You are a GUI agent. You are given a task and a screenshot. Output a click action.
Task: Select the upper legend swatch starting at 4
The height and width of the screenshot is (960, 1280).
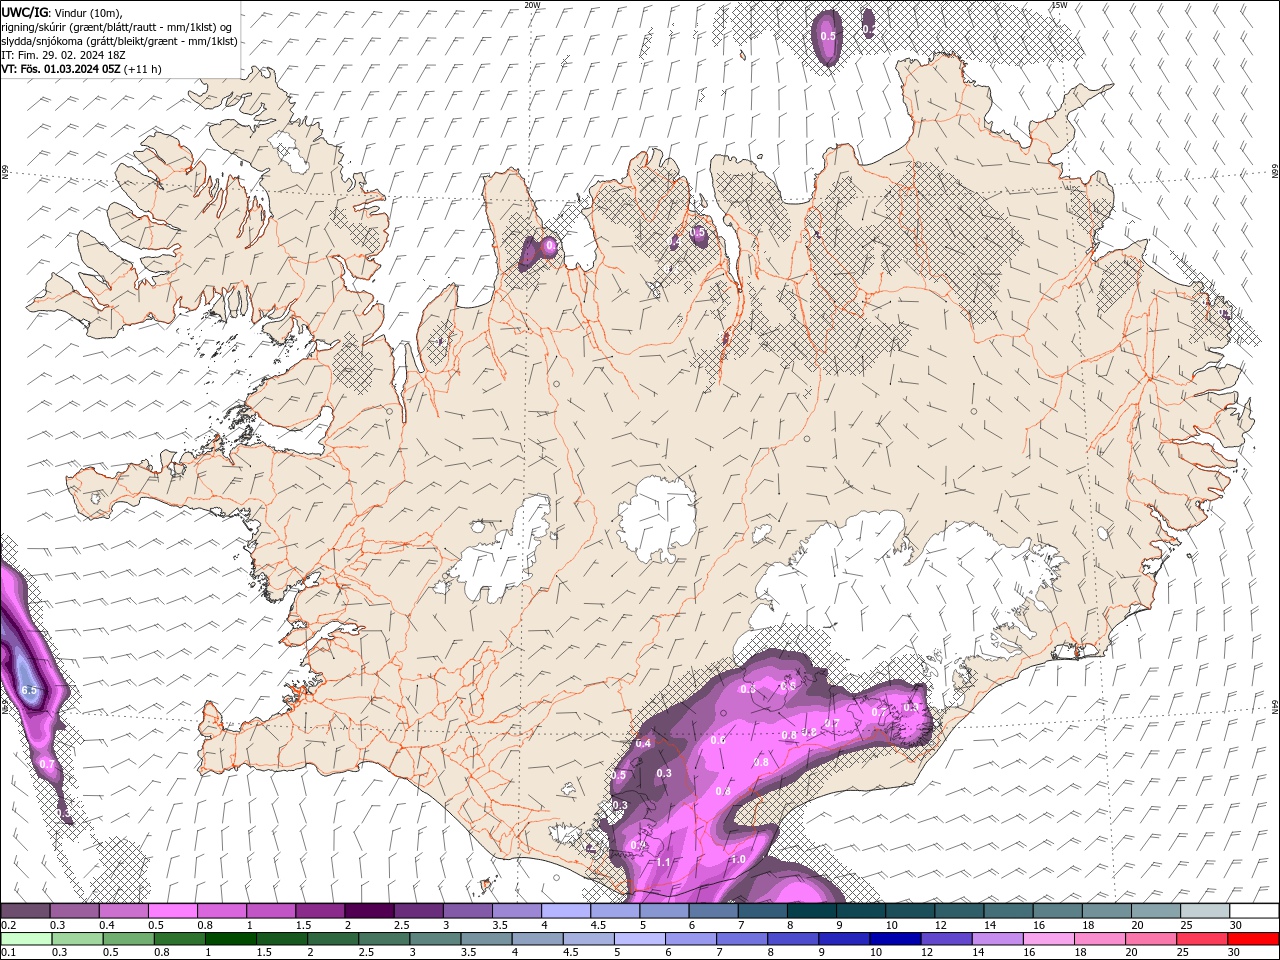pos(565,911)
